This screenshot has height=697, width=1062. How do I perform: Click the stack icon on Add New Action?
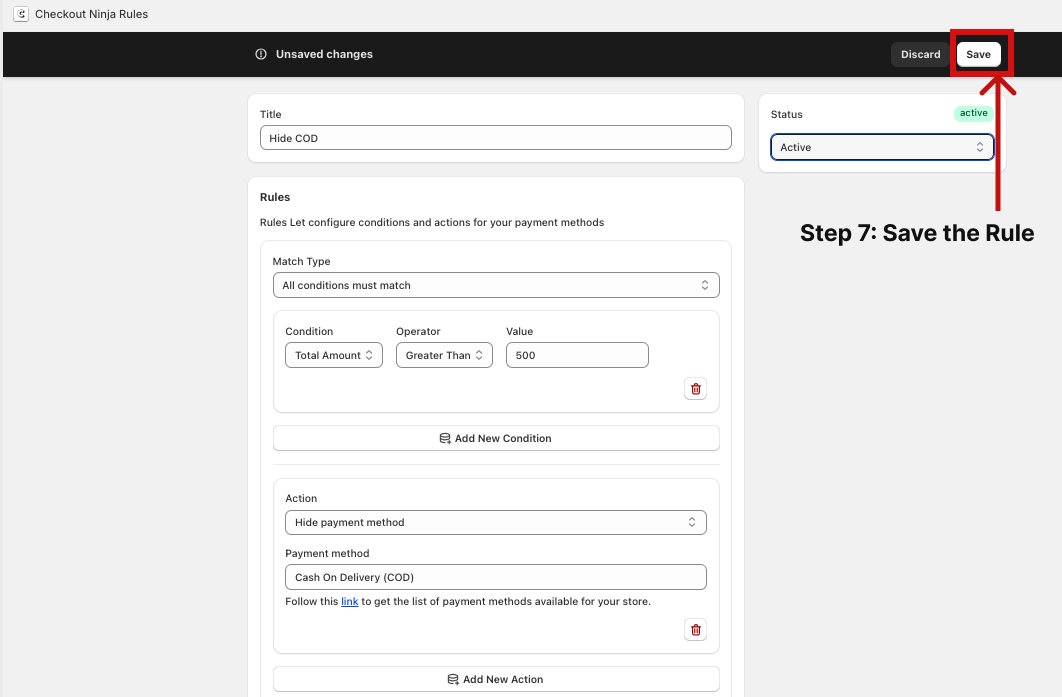pos(453,680)
